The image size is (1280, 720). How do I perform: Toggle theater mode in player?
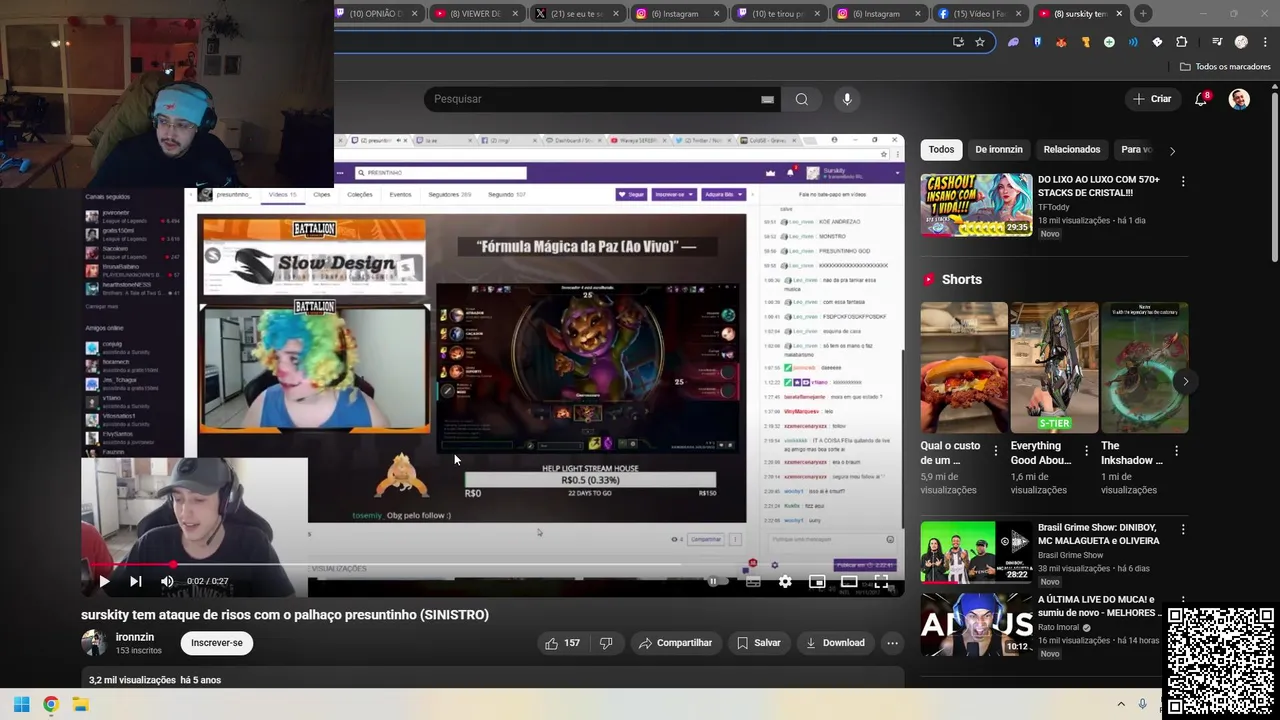[849, 581]
